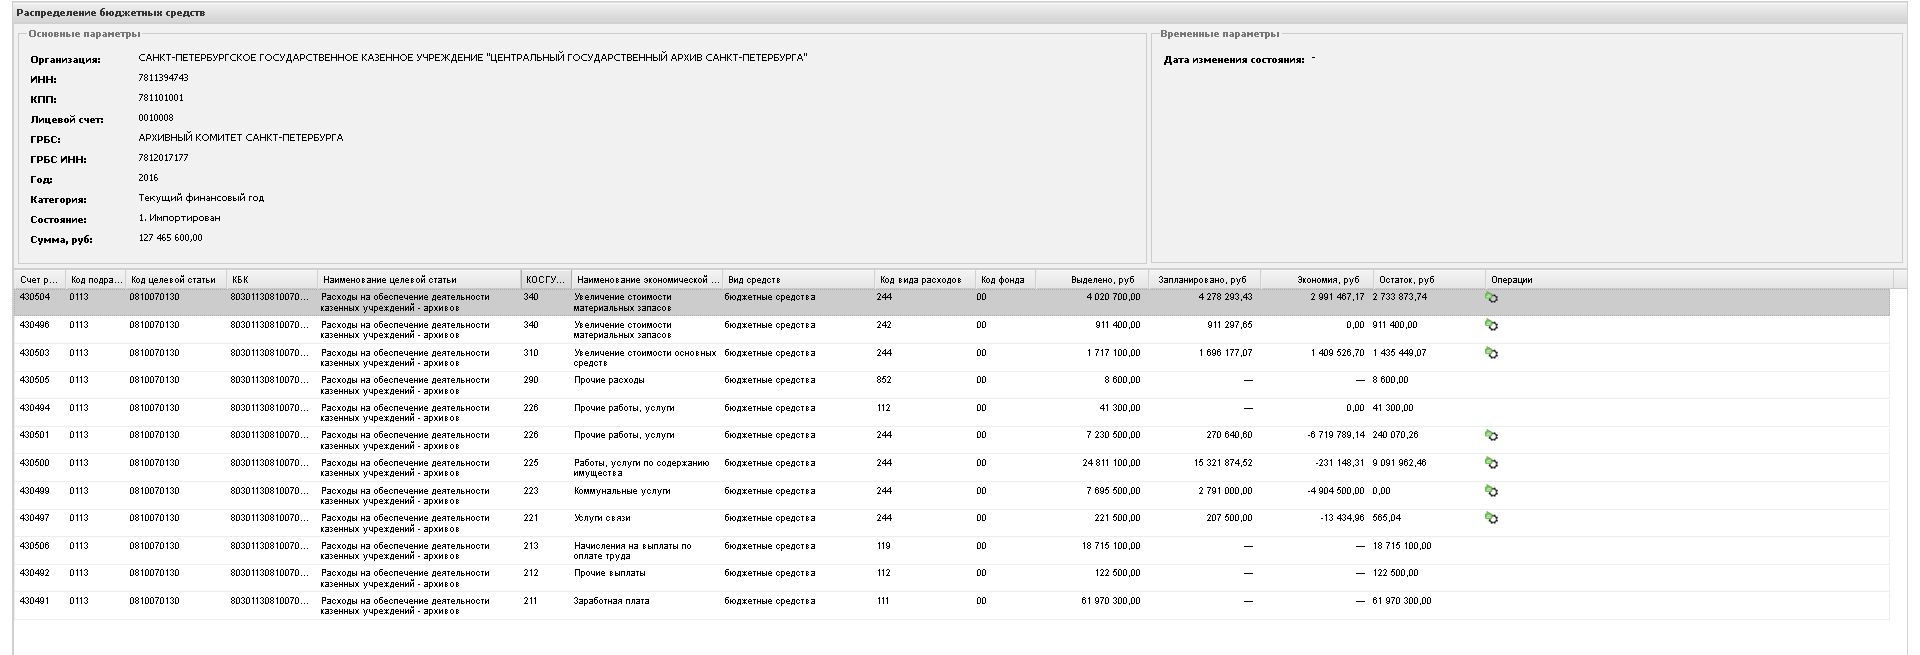
Task: Open operations icon for row 430496
Action: point(1491,325)
